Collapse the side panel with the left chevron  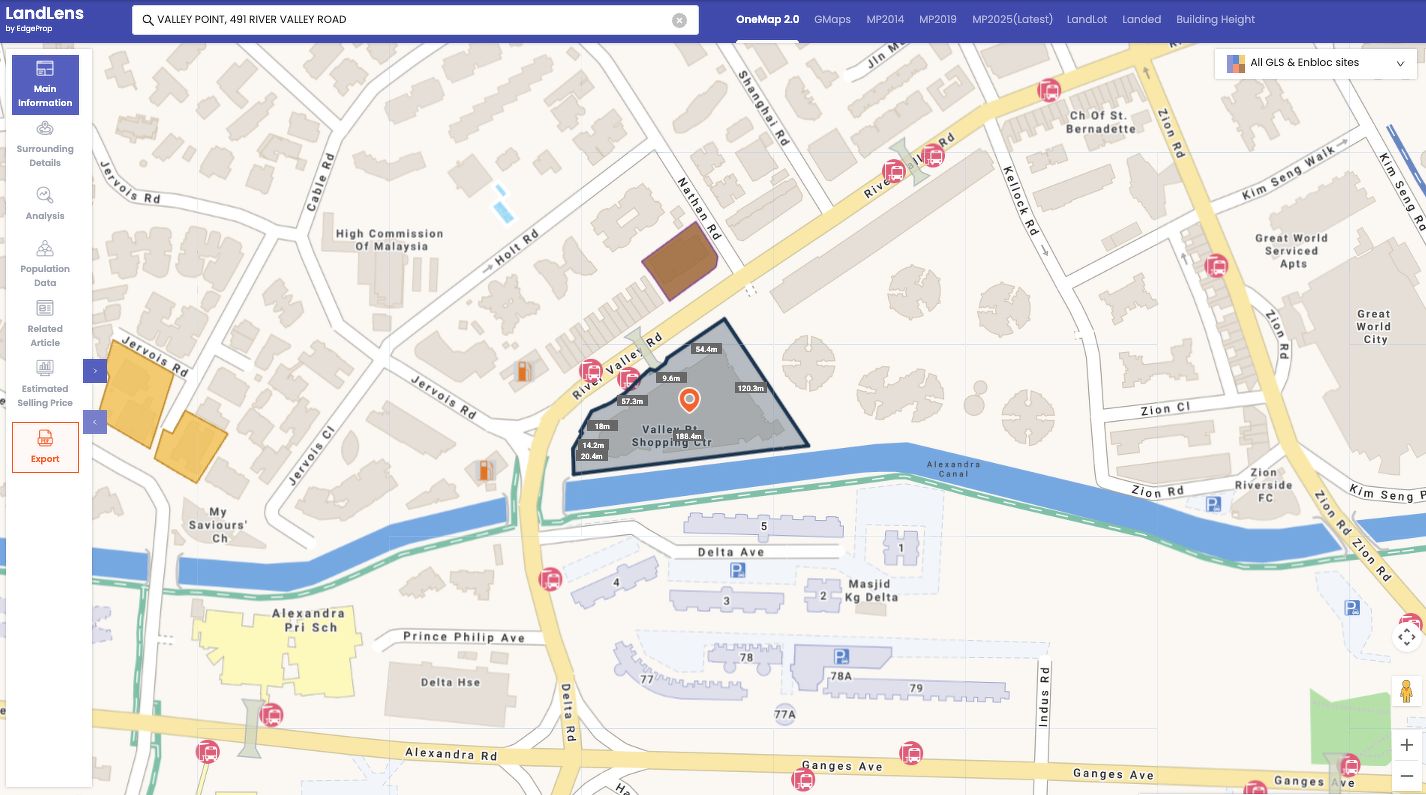click(95, 422)
